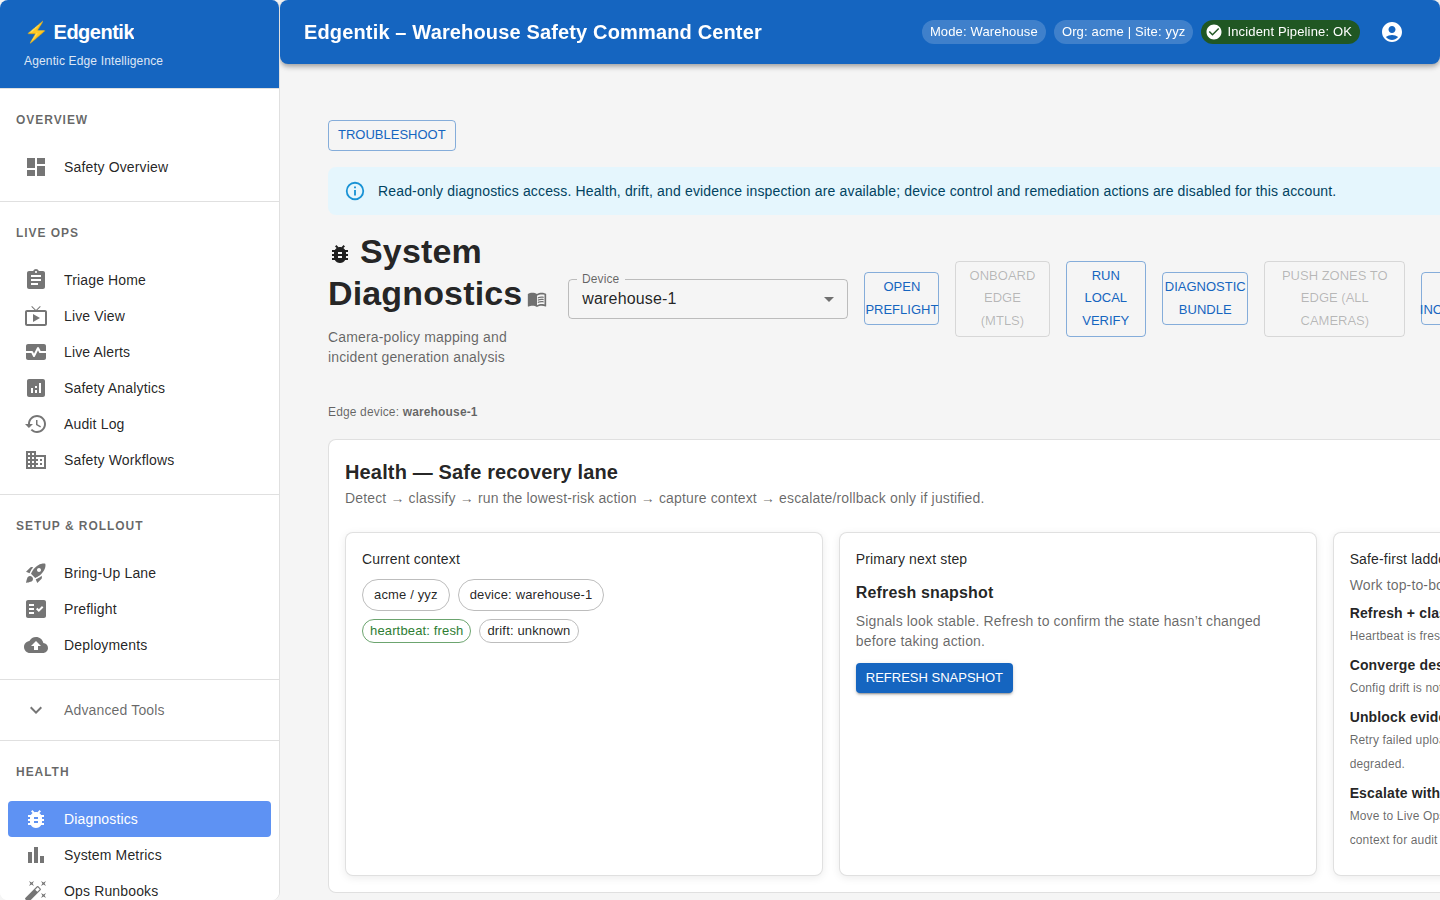Expand the Advanced Tools section
Image resolution: width=1440 pixels, height=900 pixels.
click(x=114, y=710)
